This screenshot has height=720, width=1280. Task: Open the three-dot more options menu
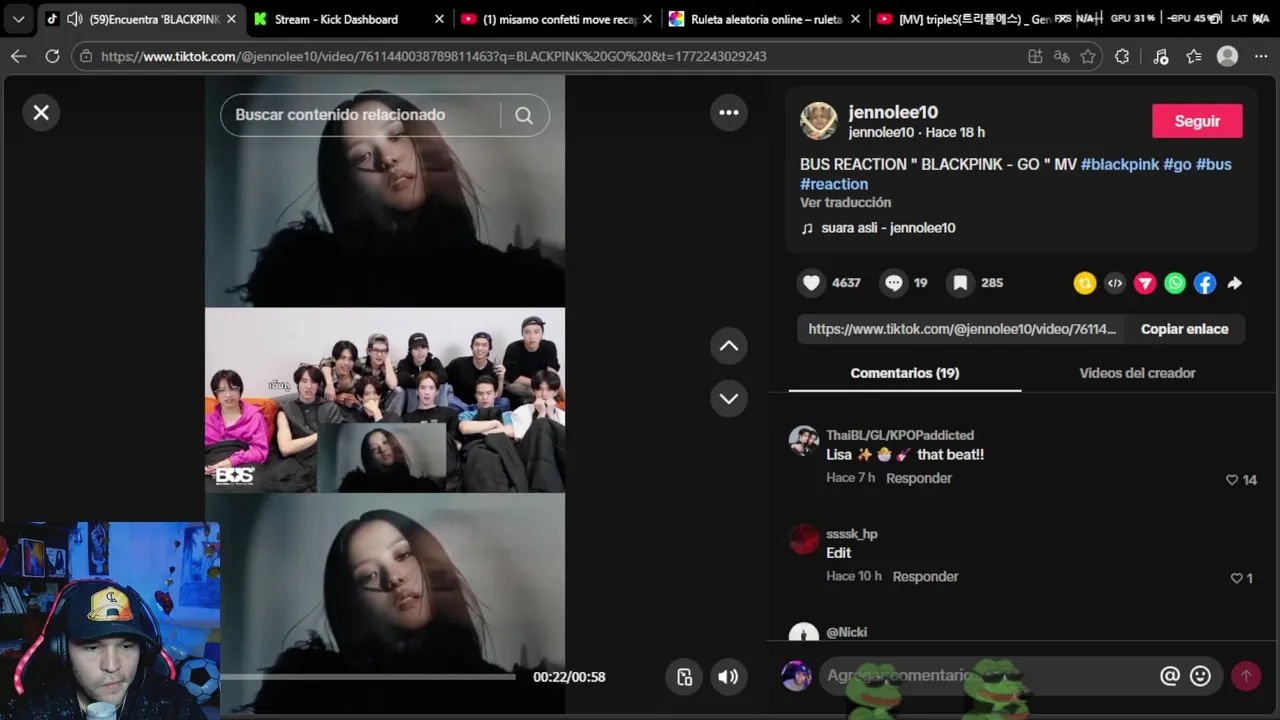729,112
